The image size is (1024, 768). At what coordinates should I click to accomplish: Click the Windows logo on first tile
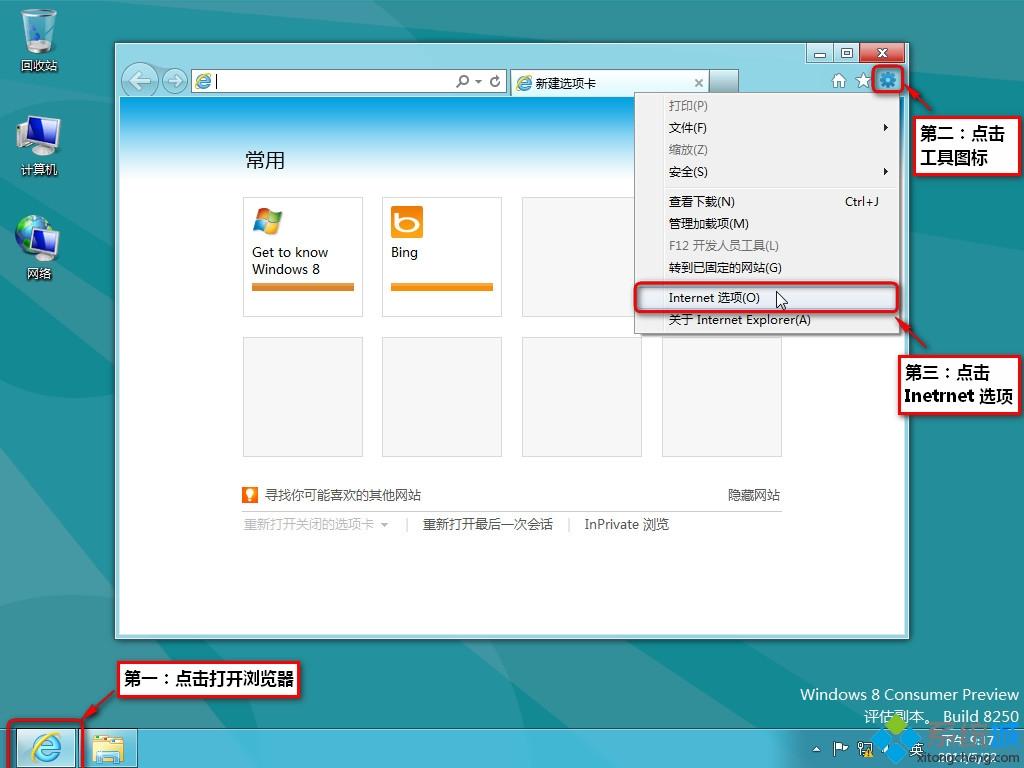pos(267,221)
